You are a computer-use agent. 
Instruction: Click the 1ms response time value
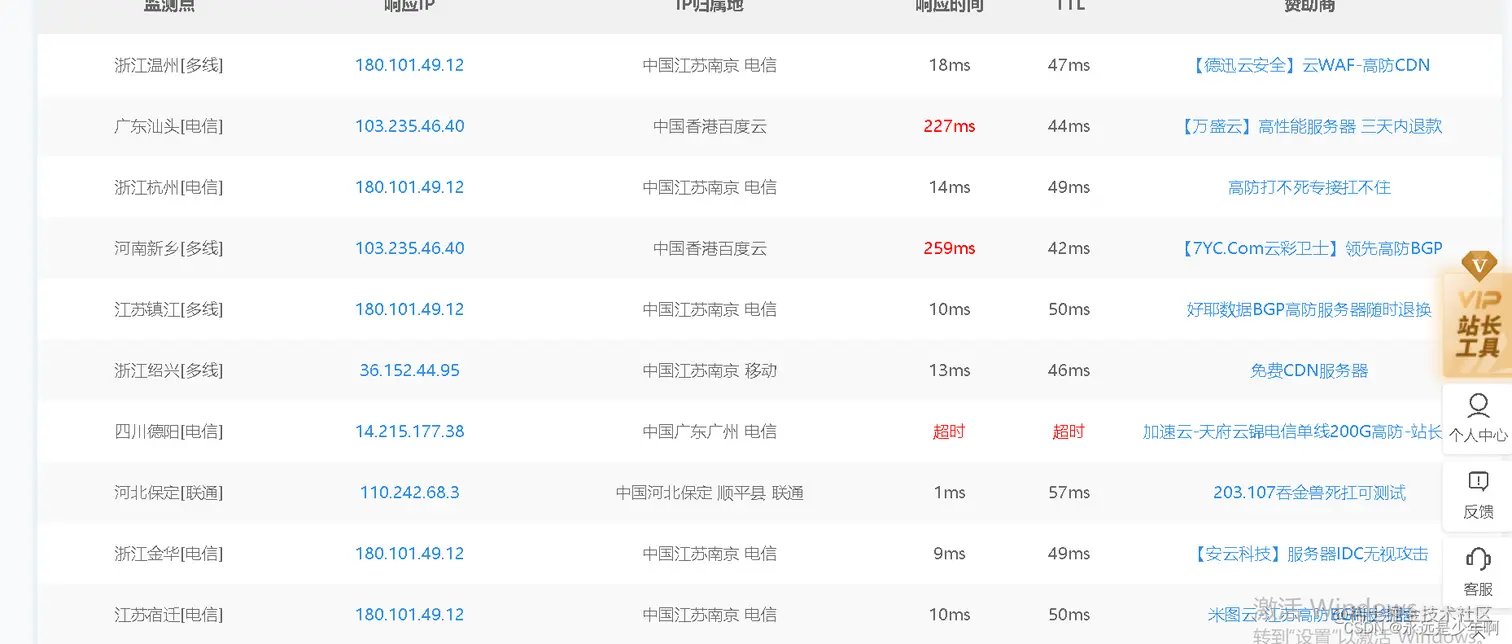[x=949, y=492]
